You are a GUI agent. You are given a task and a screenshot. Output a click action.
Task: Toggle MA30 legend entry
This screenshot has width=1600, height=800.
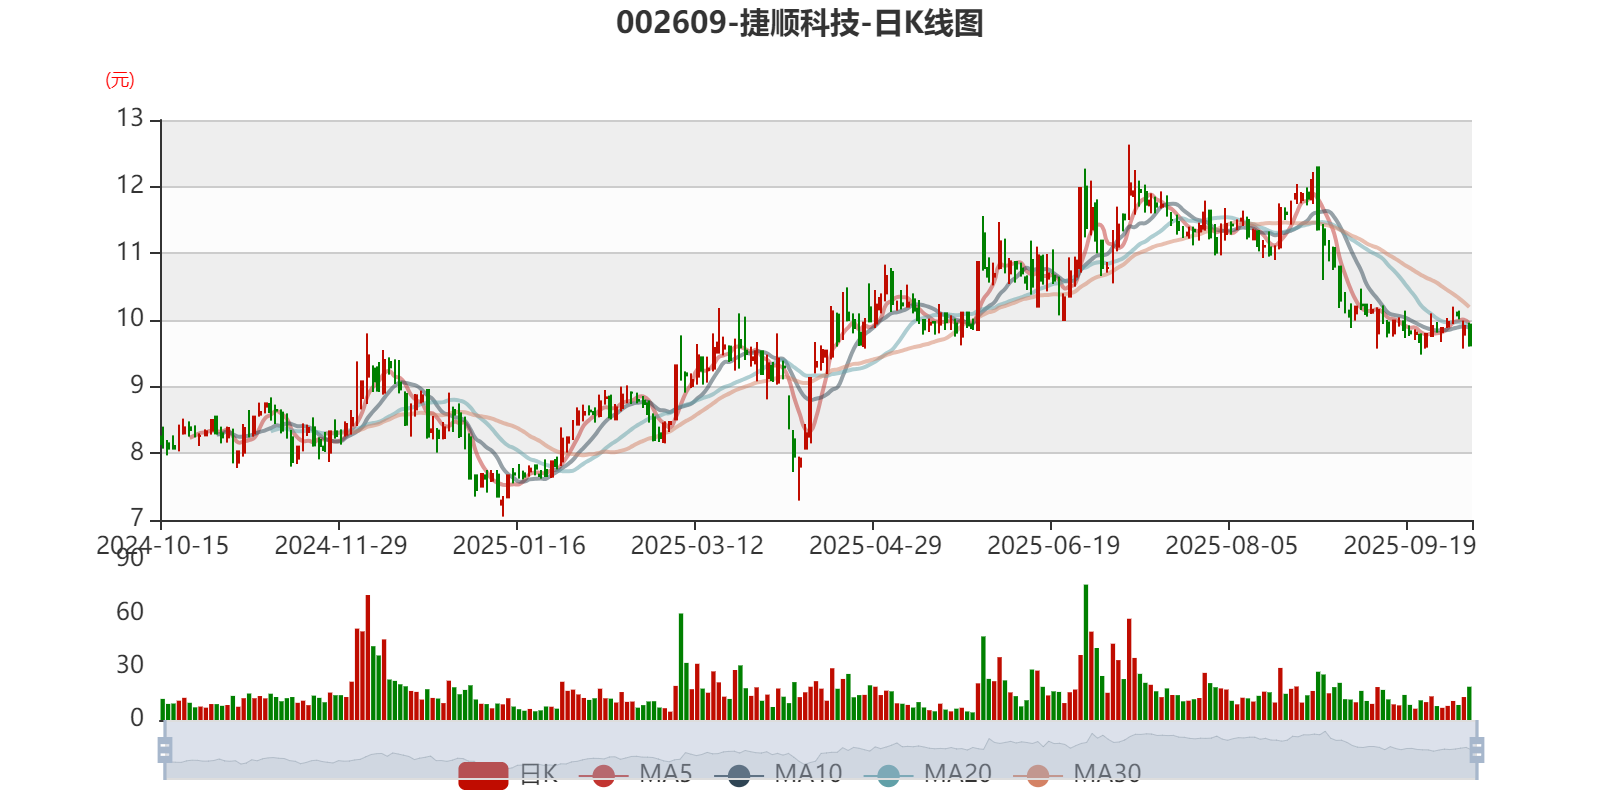(x=1077, y=774)
